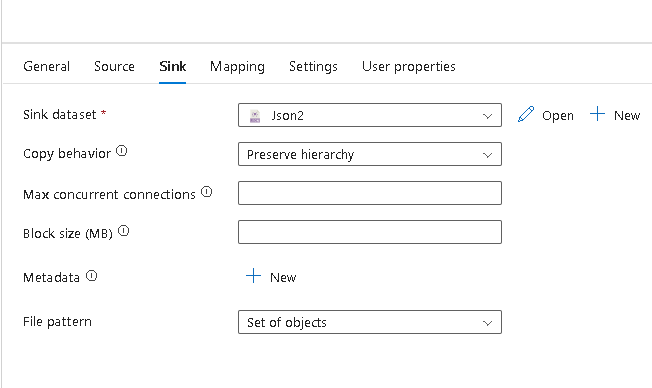Show info tooltip for Max concurrent connections
Screen dimensions: 652x388
coord(207,192)
